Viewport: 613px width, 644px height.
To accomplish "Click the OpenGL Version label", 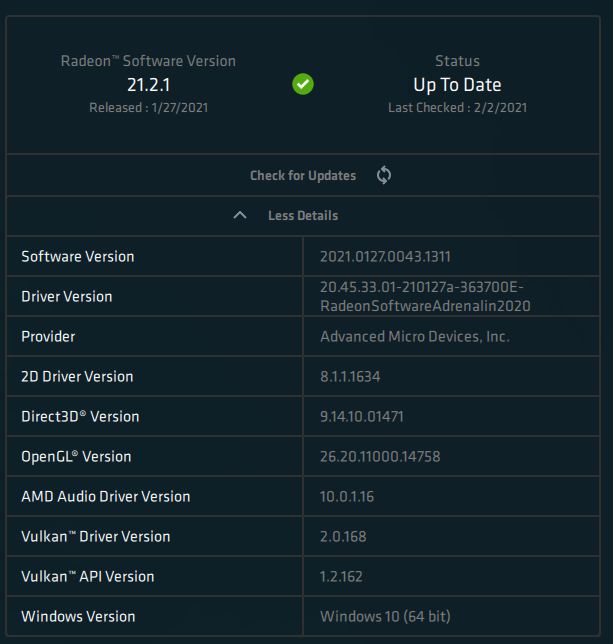I will tap(76, 457).
